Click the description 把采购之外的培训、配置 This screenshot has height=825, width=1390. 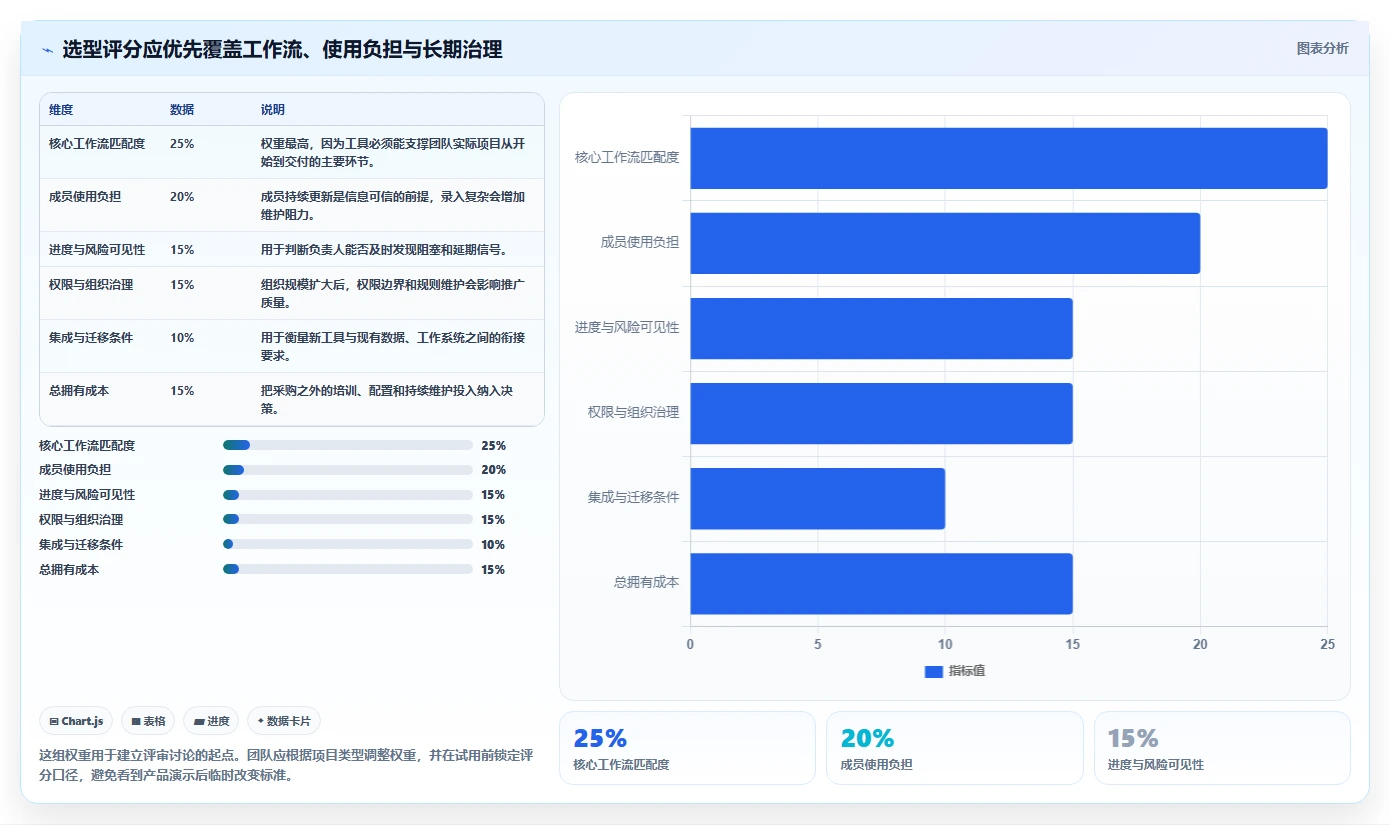(389, 400)
